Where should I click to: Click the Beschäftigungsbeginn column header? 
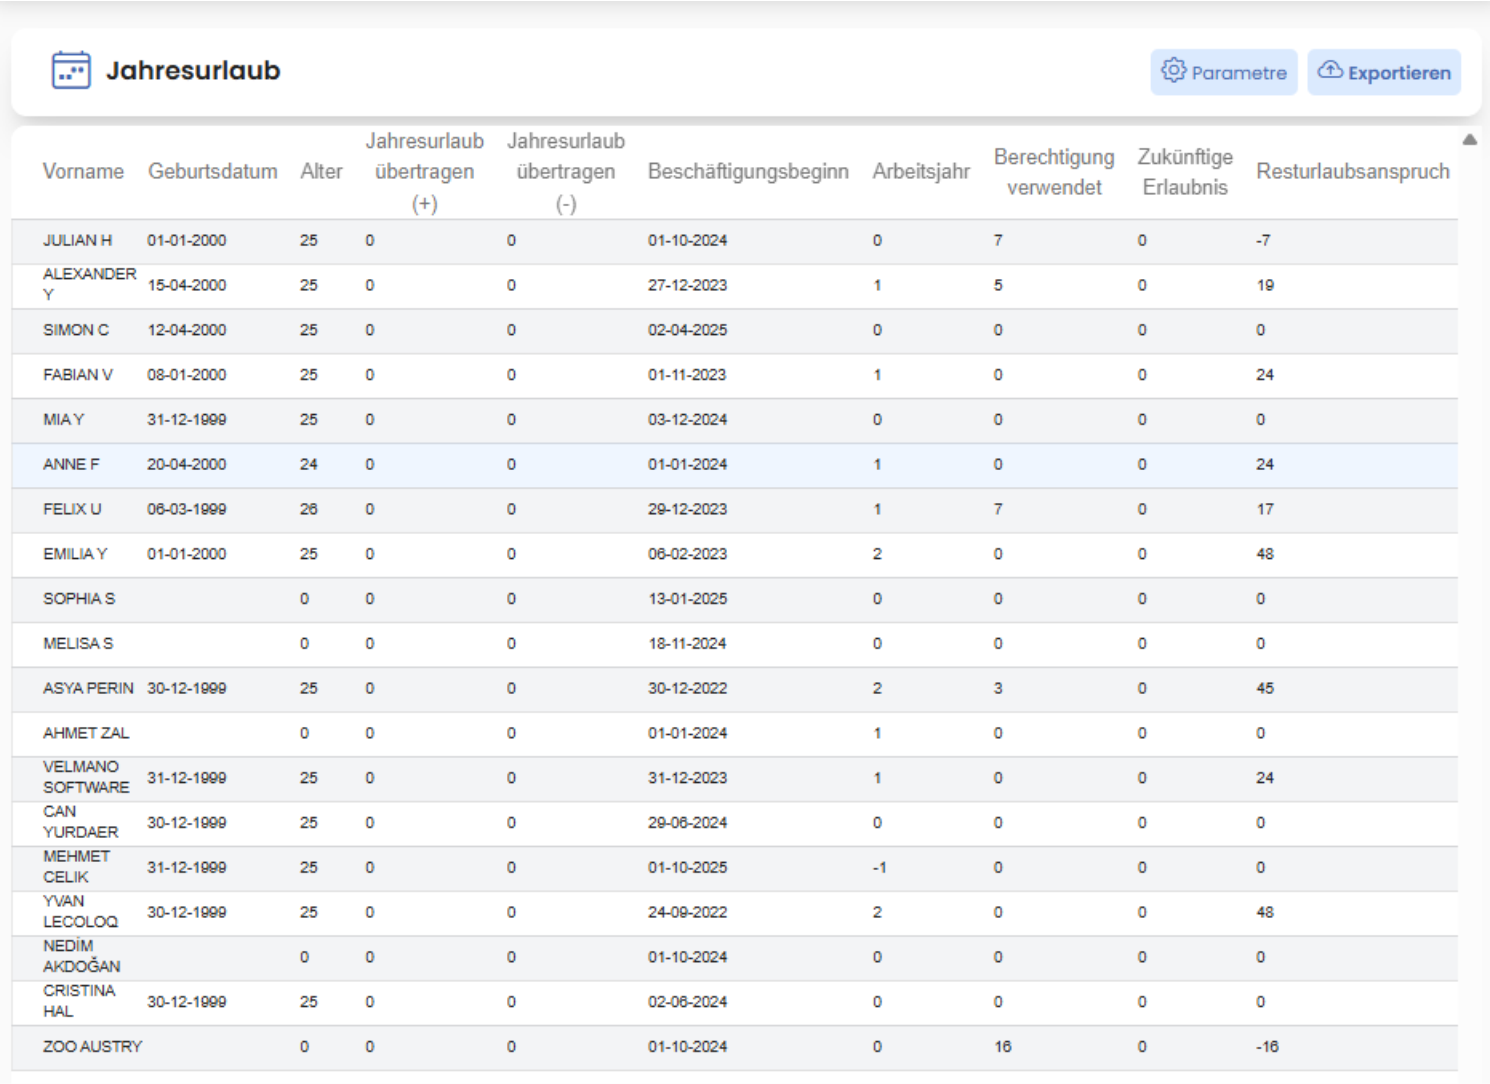pyautogui.click(x=748, y=172)
